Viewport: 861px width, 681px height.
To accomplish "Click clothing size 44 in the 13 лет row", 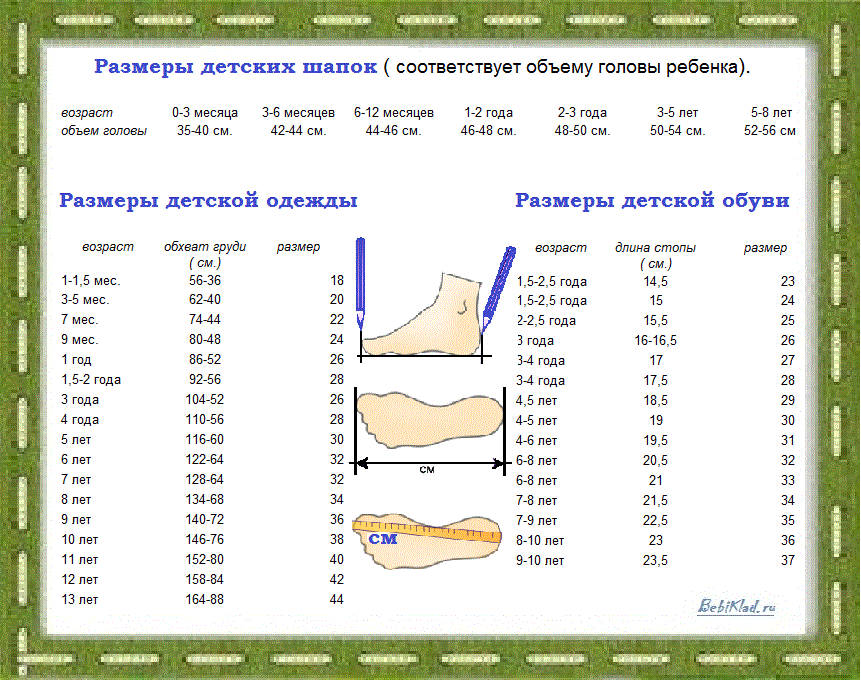I will tap(337, 600).
